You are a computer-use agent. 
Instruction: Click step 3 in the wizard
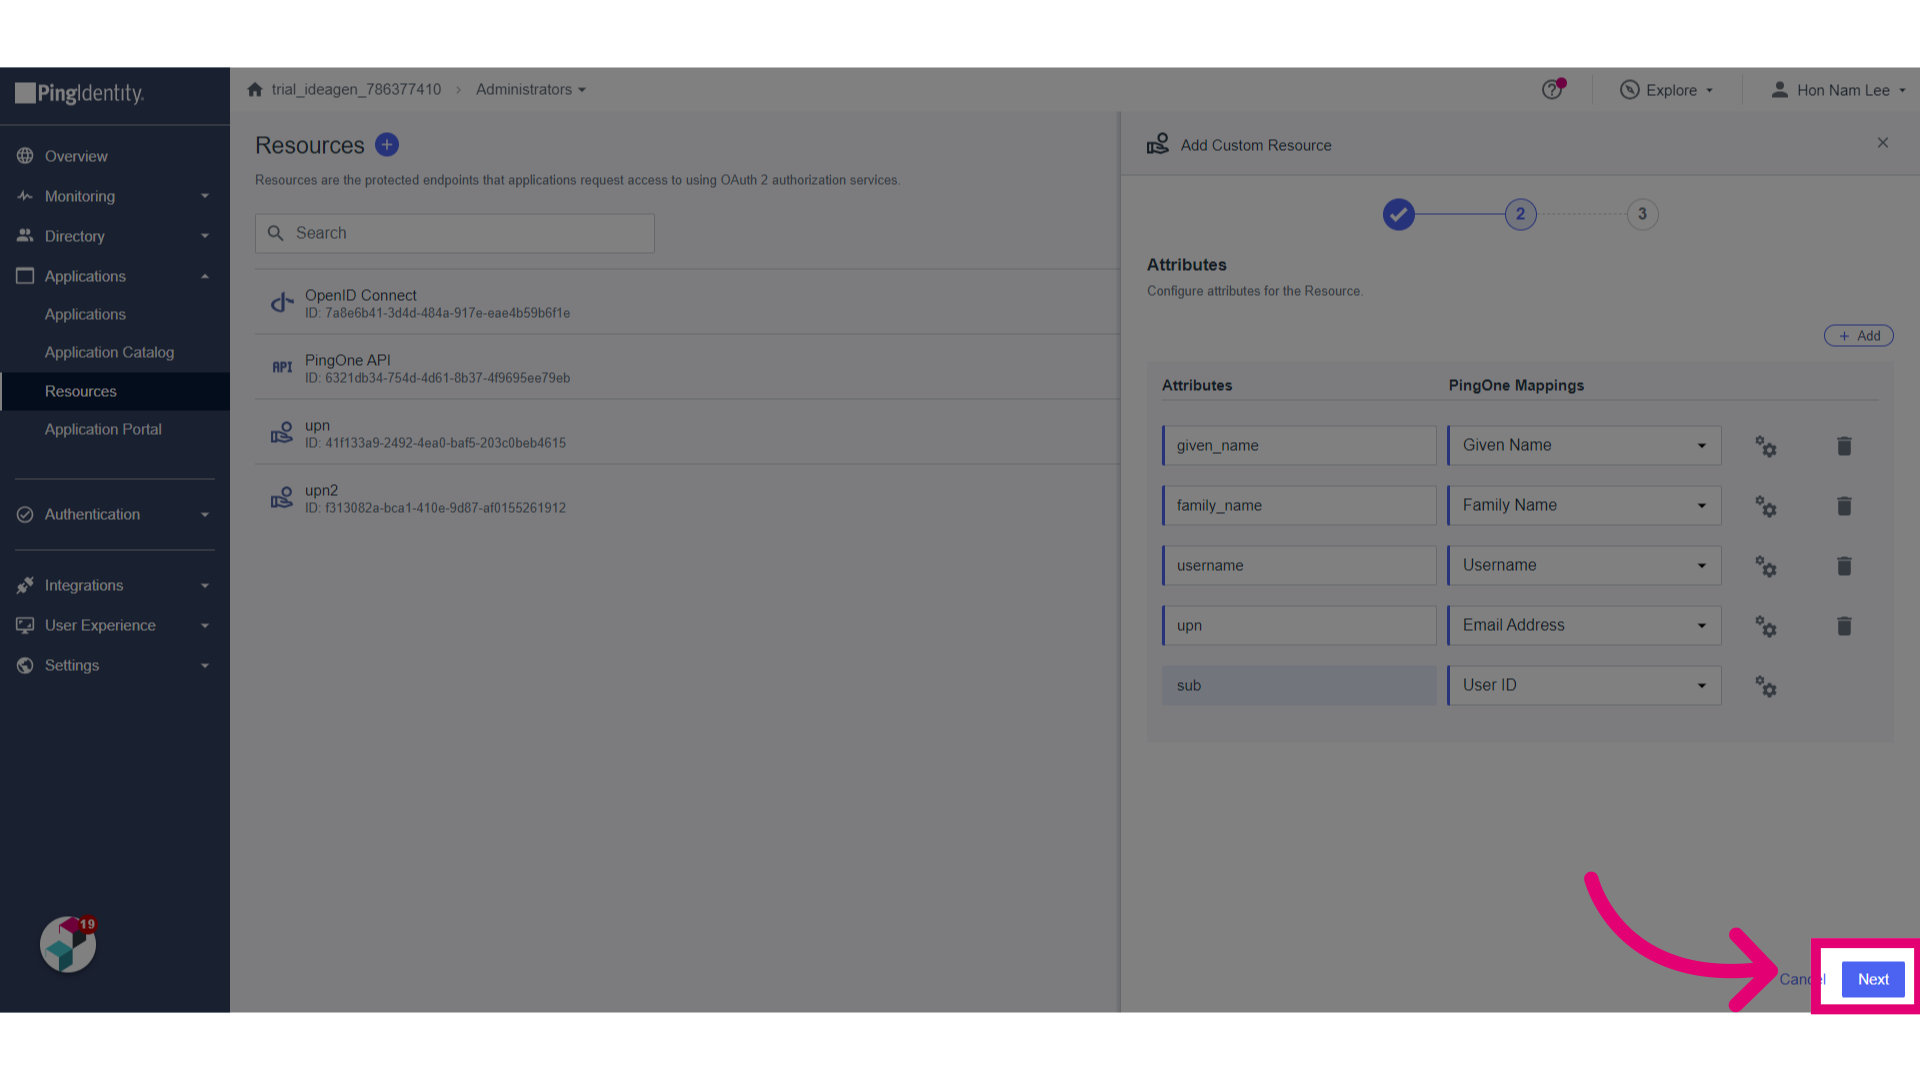click(1643, 214)
